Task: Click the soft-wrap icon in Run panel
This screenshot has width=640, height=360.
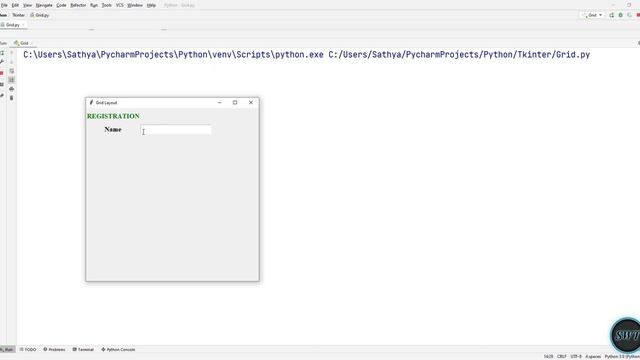Action: click(11, 71)
